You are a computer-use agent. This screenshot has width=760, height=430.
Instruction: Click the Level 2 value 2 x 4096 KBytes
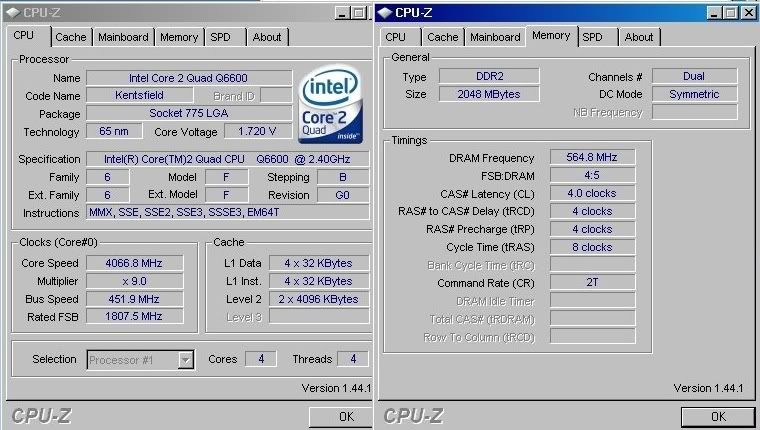pos(319,299)
